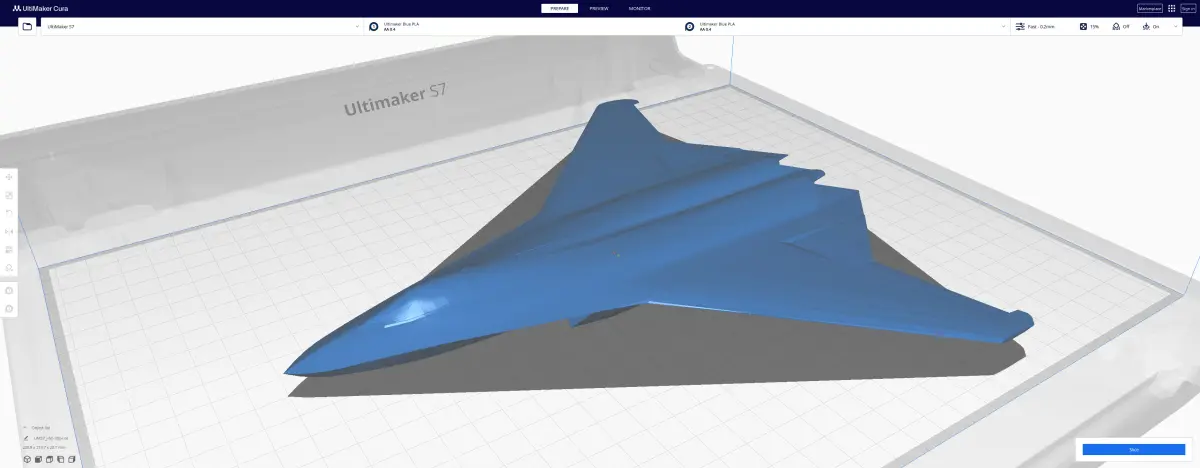Switch to 3D perspective view cube icon

point(25,459)
